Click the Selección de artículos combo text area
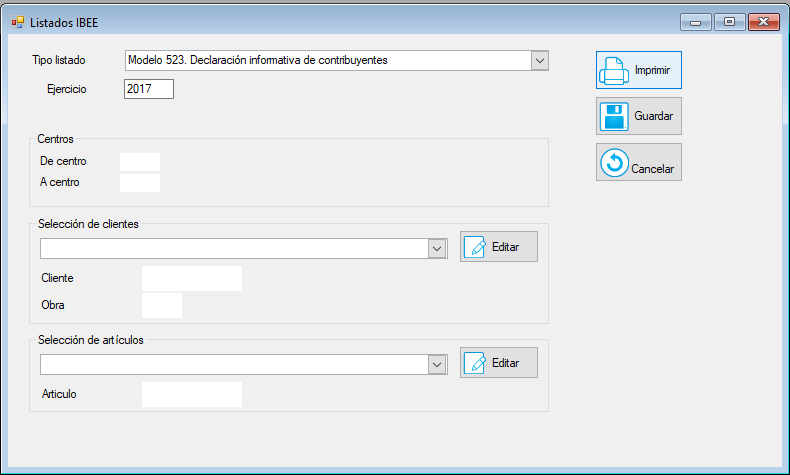Screen dimensions: 790x475 point(234,365)
